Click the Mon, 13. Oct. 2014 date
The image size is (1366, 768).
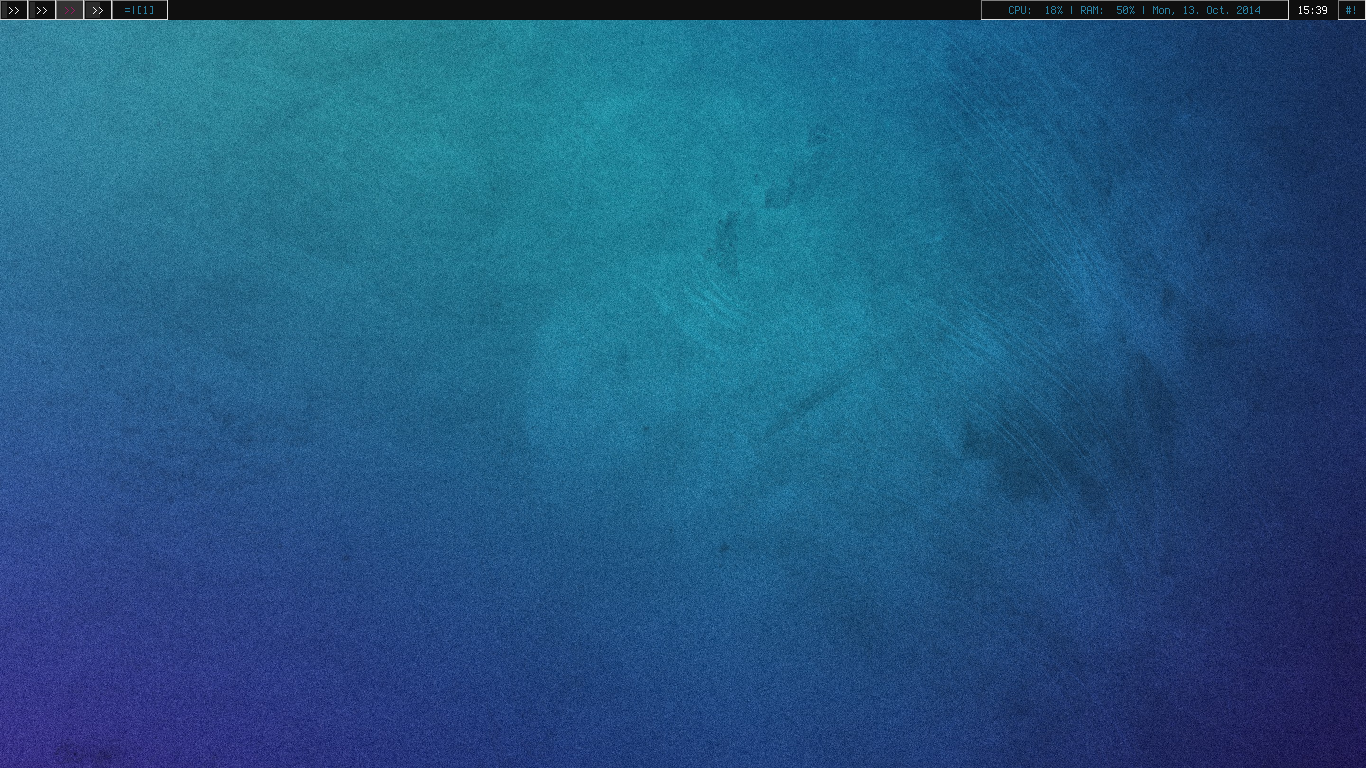coord(1206,10)
